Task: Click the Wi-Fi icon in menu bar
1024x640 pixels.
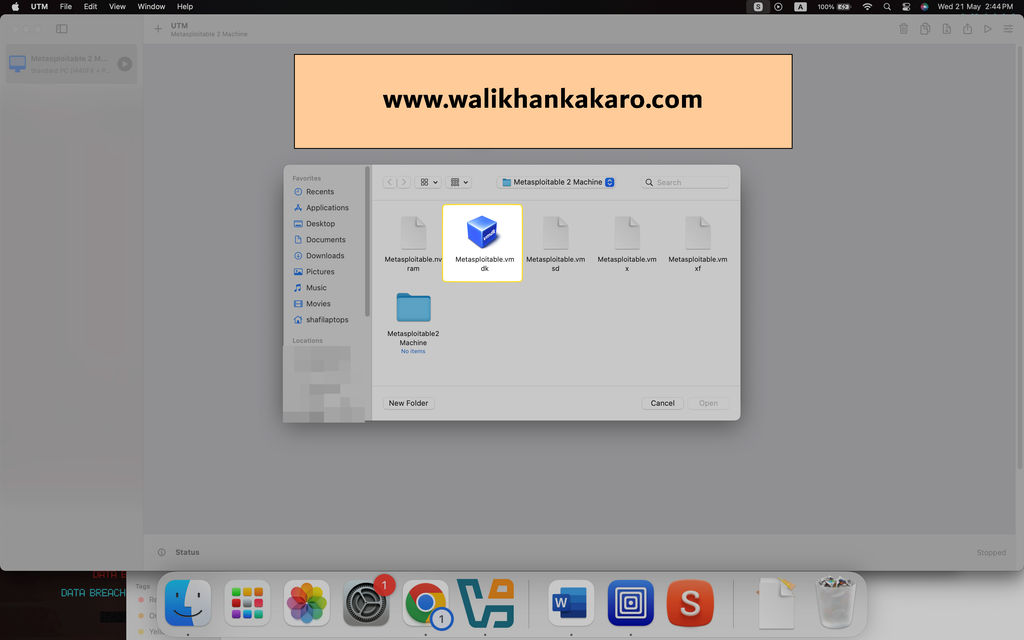Action: click(x=867, y=7)
